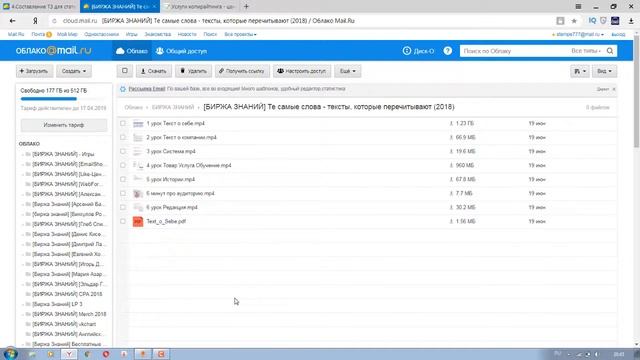This screenshot has height=360, width=640.
Task: Click the Скачать download button
Action: (x=153, y=71)
